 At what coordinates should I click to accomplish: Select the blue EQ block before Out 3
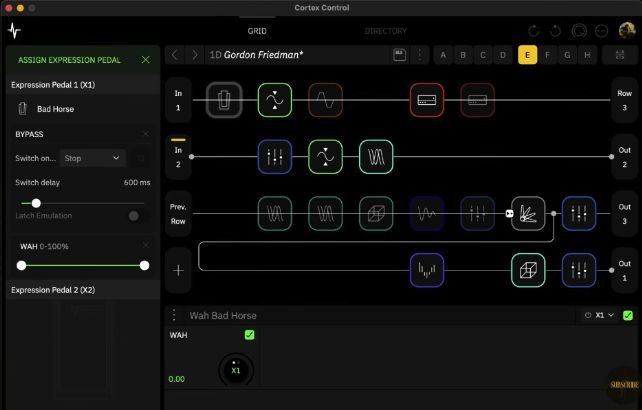579,213
